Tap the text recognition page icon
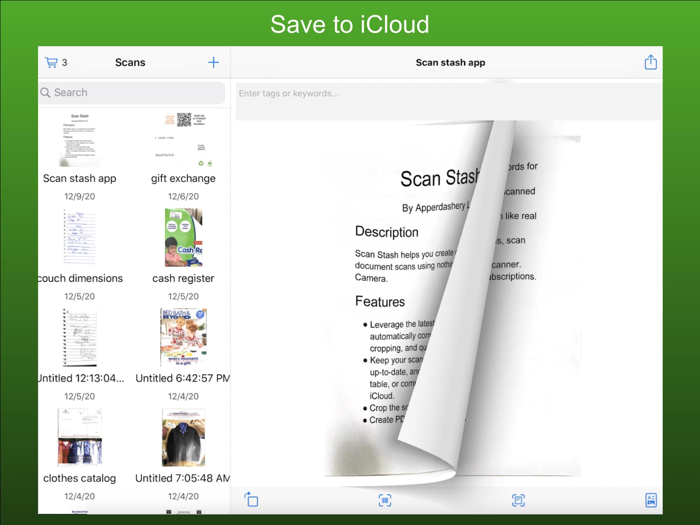 click(x=651, y=500)
